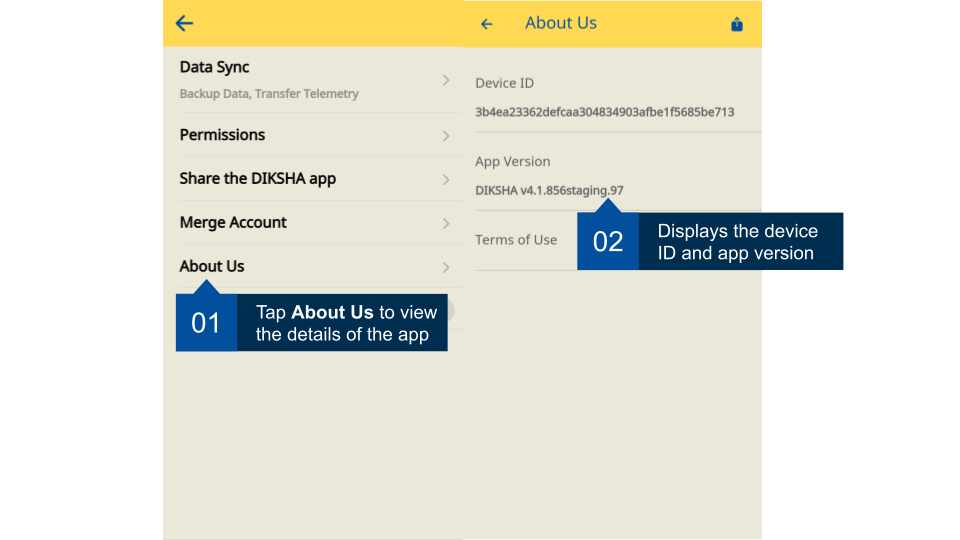The width and height of the screenshot is (960, 540).
Task: Select the Merge Account label
Action: (x=233, y=223)
